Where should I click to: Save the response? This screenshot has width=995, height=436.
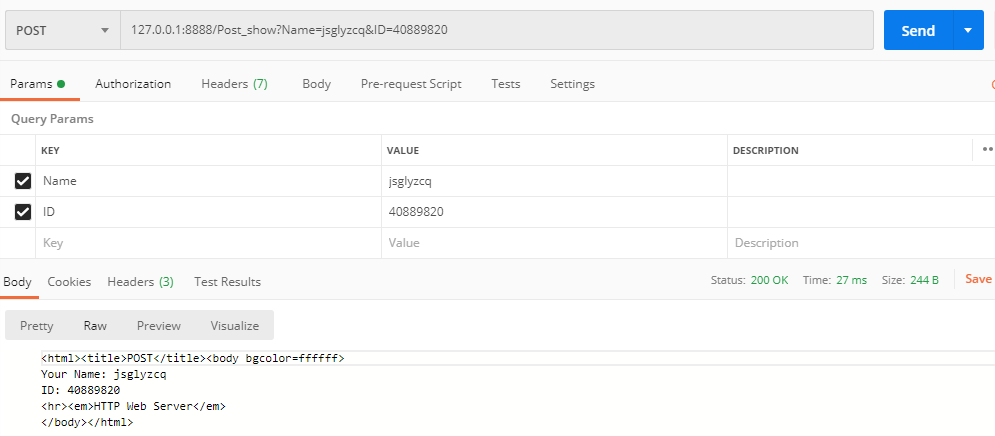[x=978, y=279]
